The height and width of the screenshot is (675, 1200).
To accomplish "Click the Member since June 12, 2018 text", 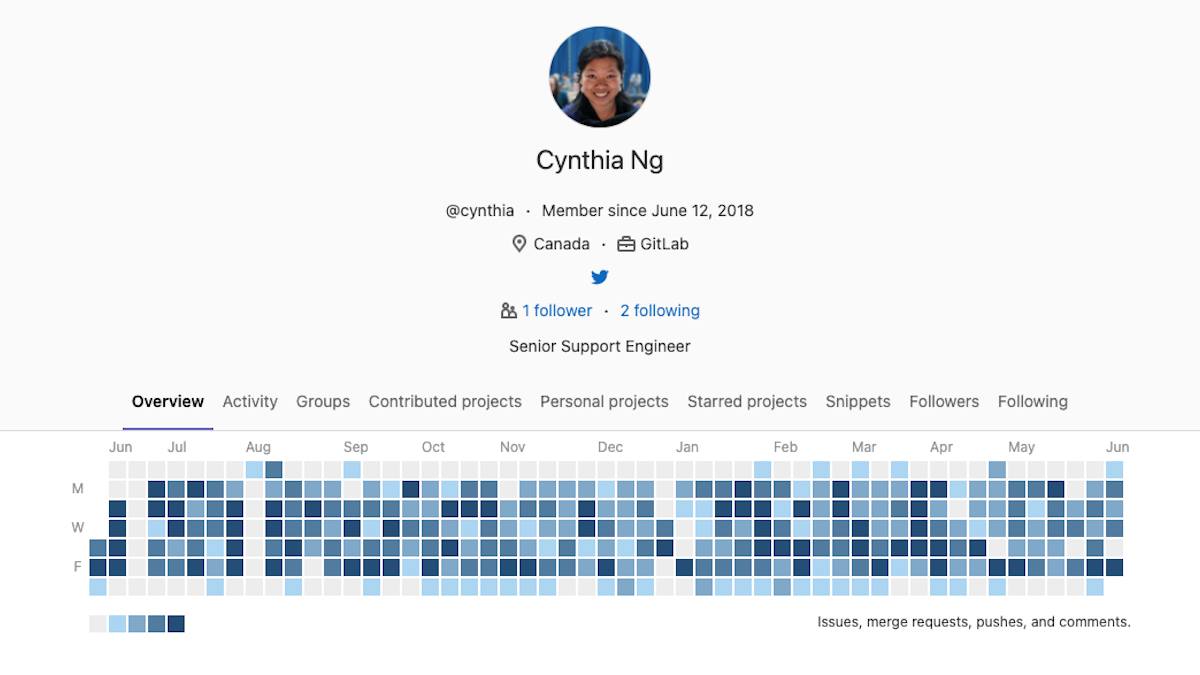I will click(648, 211).
